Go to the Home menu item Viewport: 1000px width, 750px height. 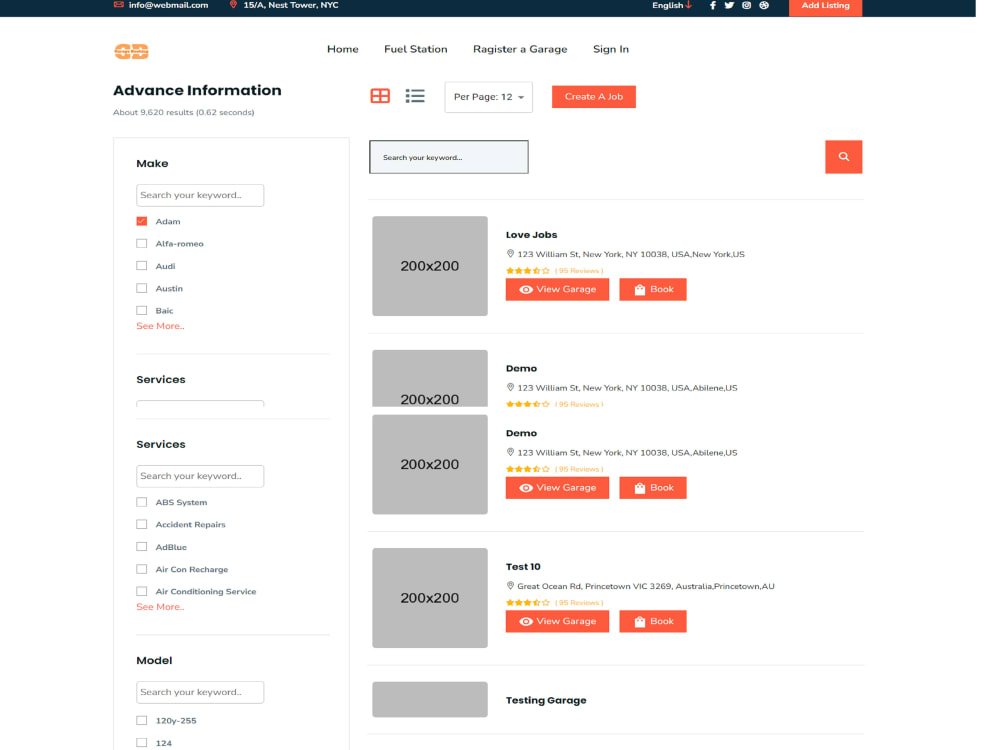pos(342,49)
